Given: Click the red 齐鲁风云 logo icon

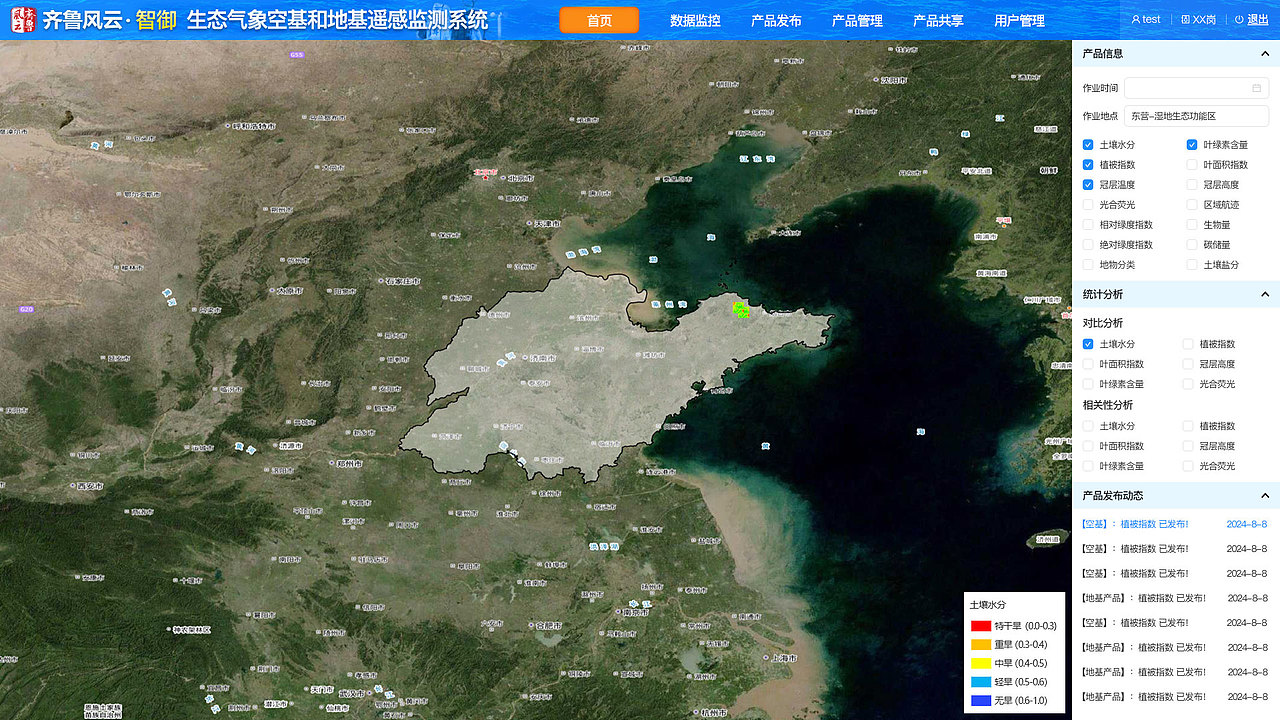Looking at the screenshot, I should (x=23, y=19).
